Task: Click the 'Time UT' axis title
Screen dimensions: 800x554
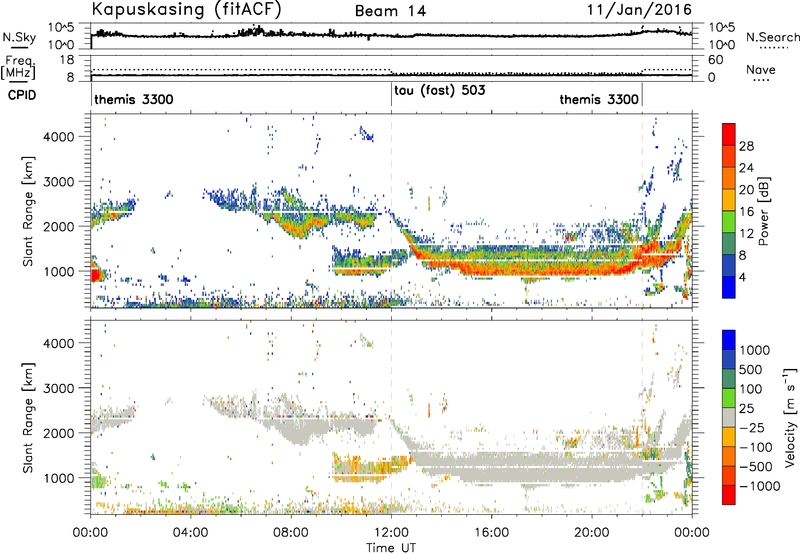Action: (391, 548)
